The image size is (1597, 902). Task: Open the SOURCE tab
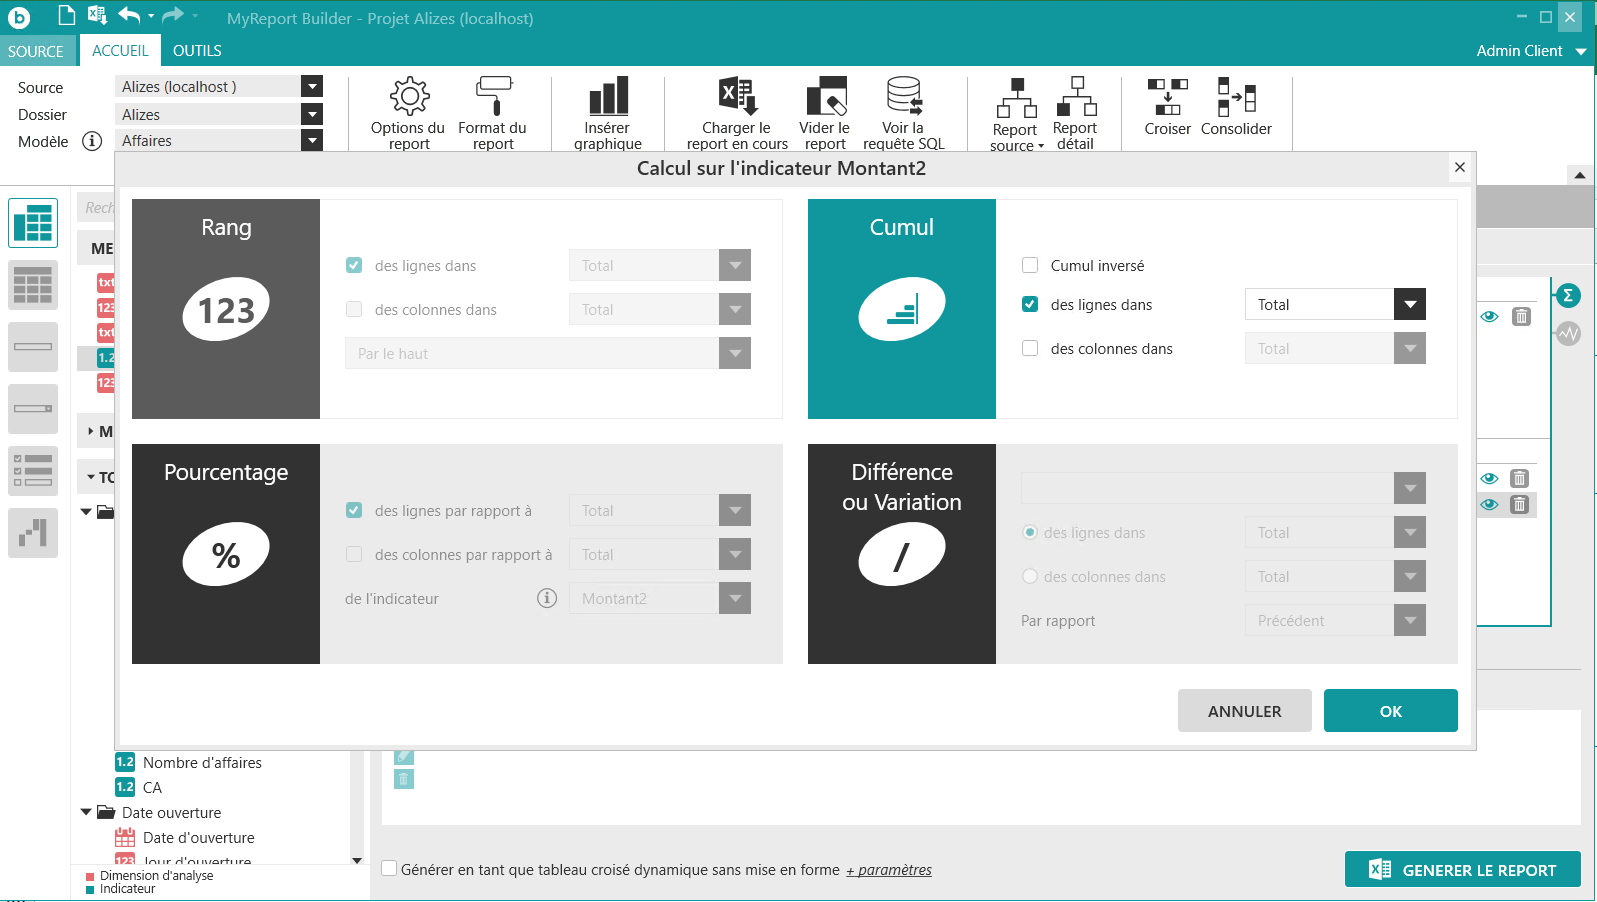click(36, 51)
